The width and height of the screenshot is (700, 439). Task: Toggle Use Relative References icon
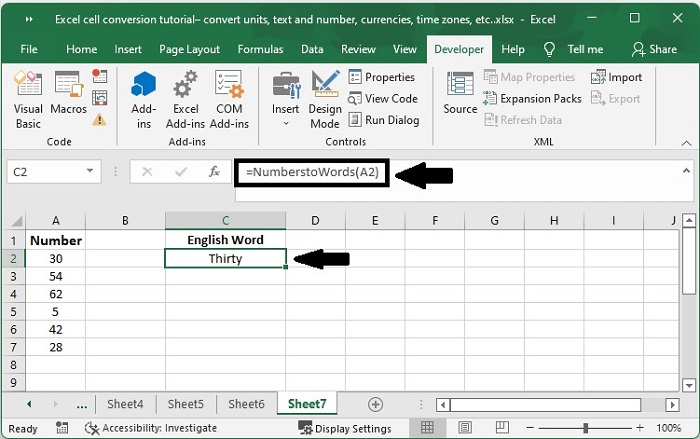tap(100, 97)
